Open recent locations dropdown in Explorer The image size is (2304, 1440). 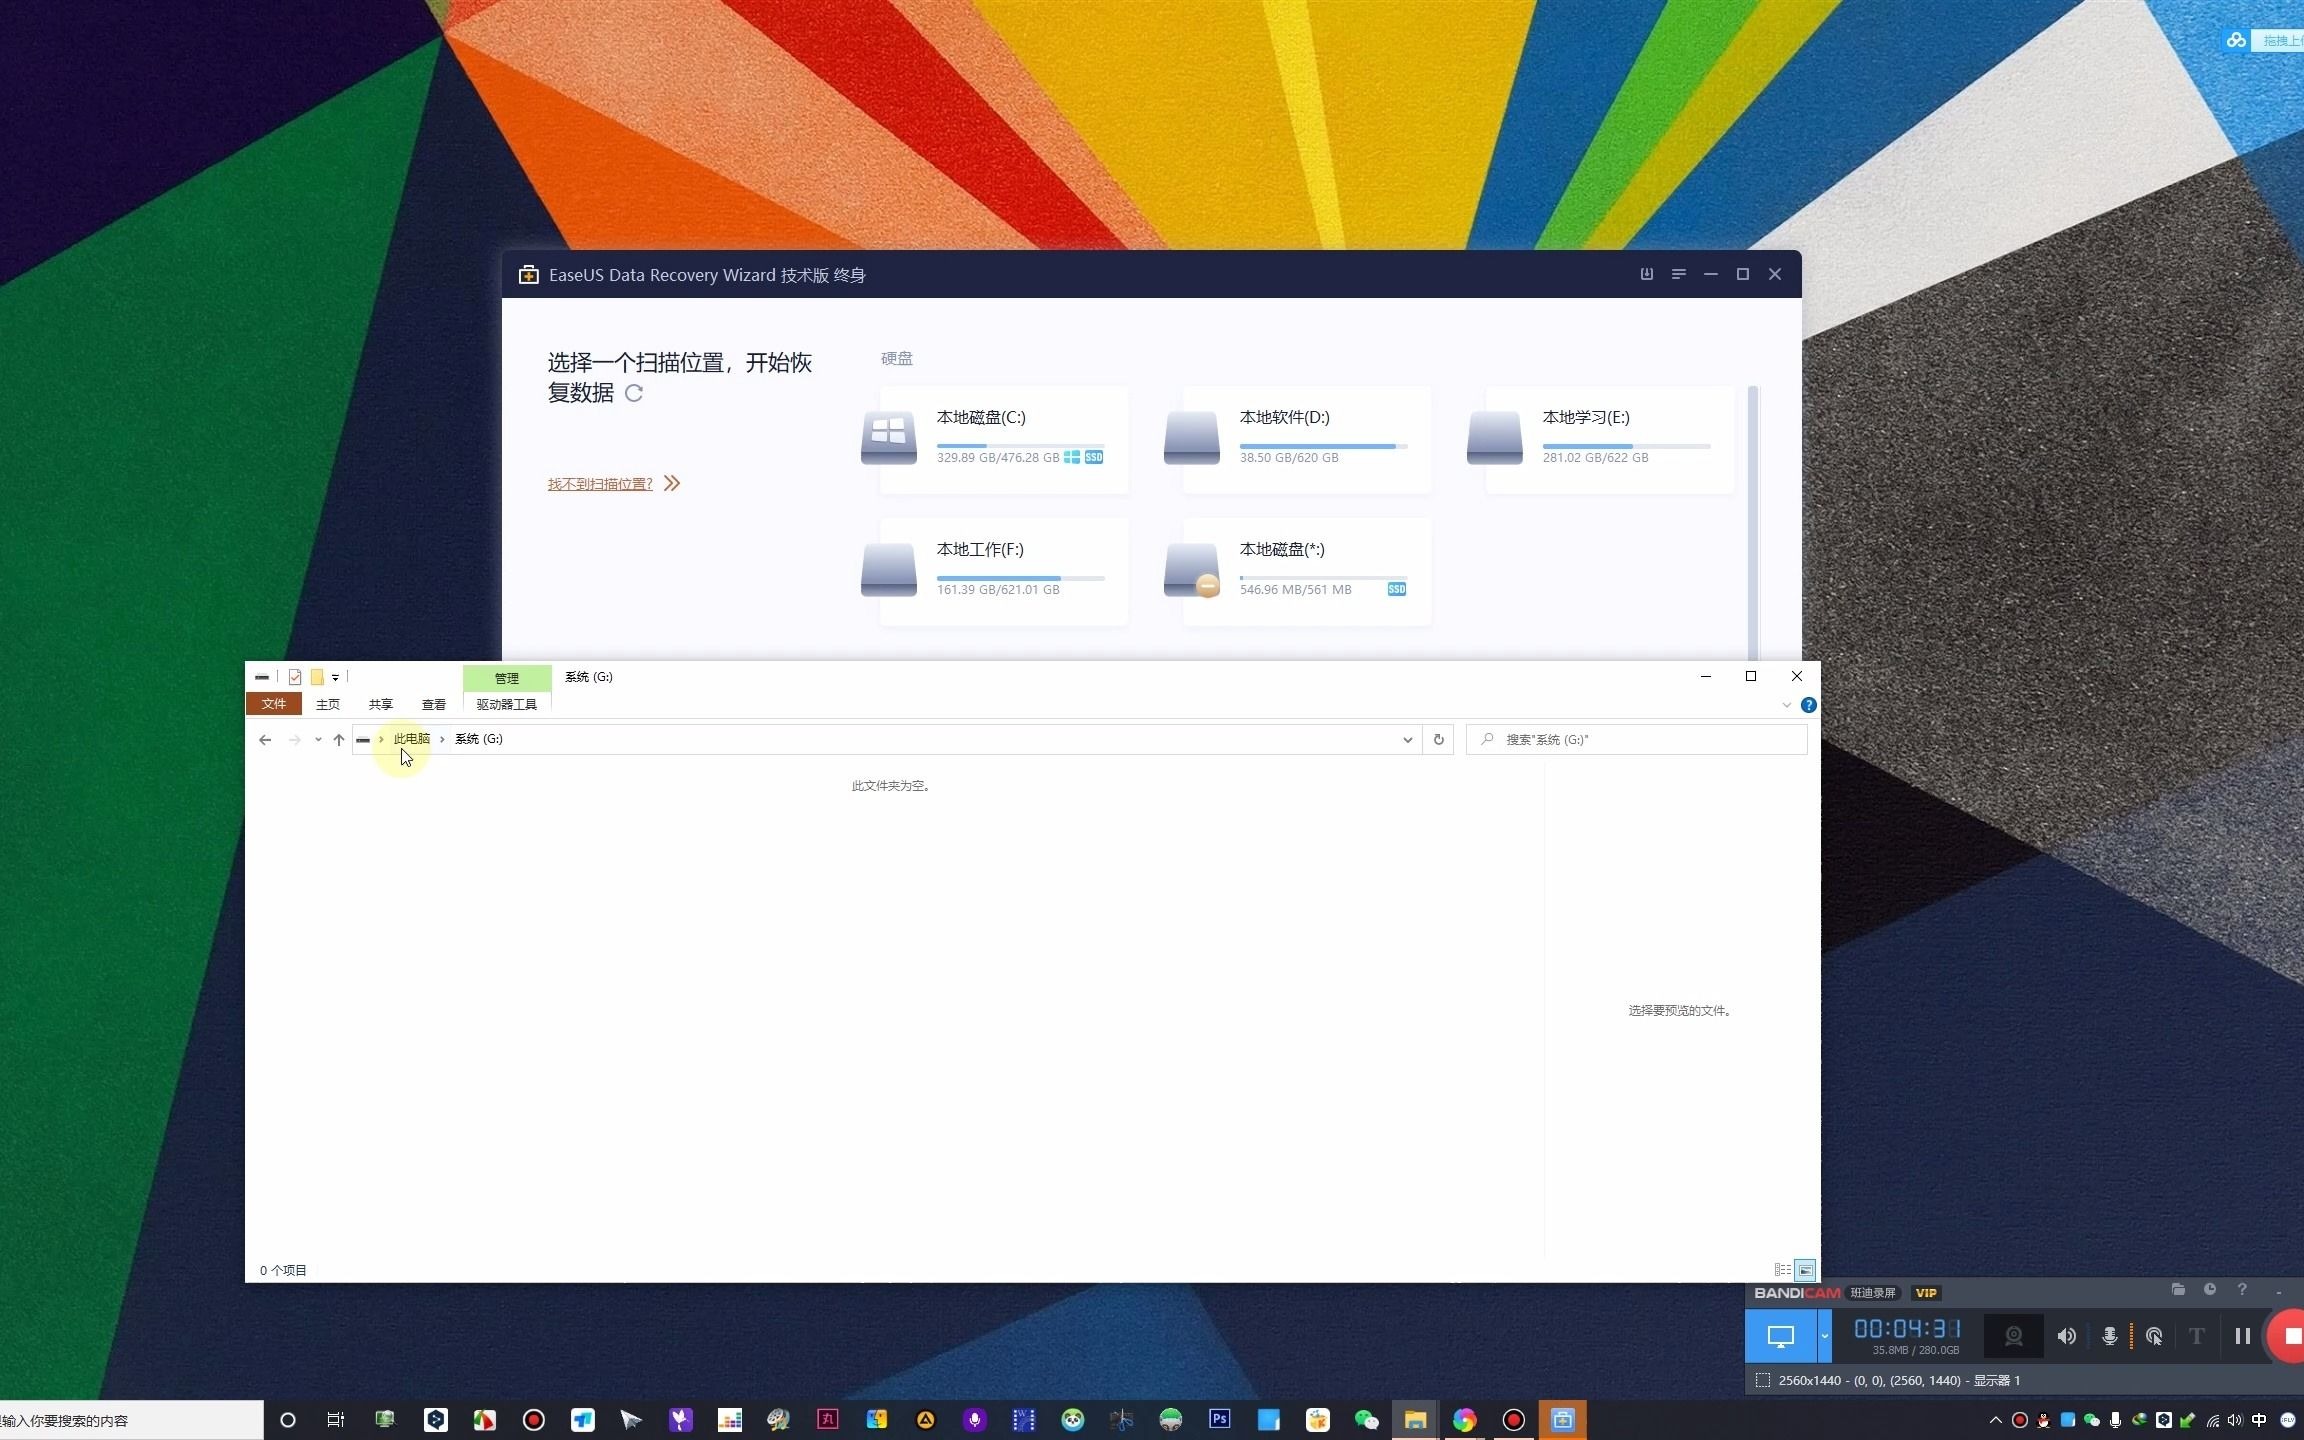tap(318, 740)
